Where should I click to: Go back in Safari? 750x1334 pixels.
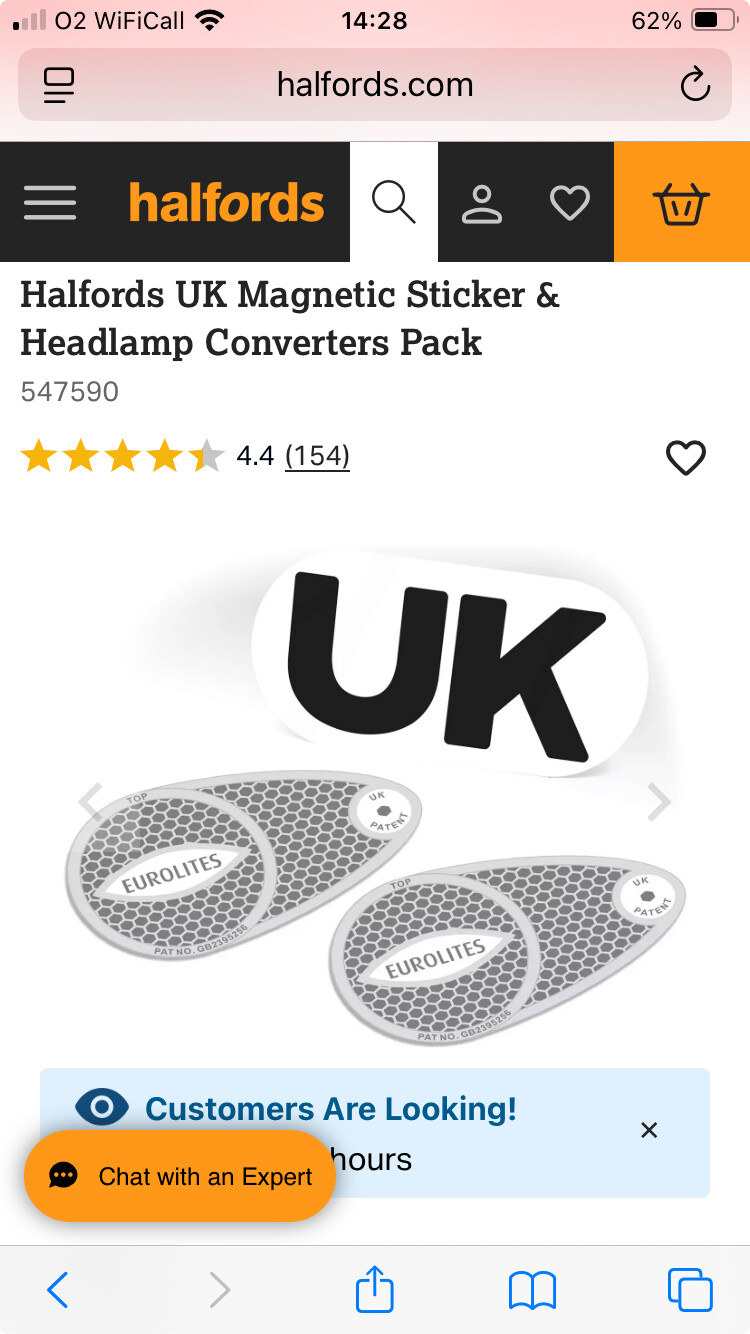tap(58, 1290)
